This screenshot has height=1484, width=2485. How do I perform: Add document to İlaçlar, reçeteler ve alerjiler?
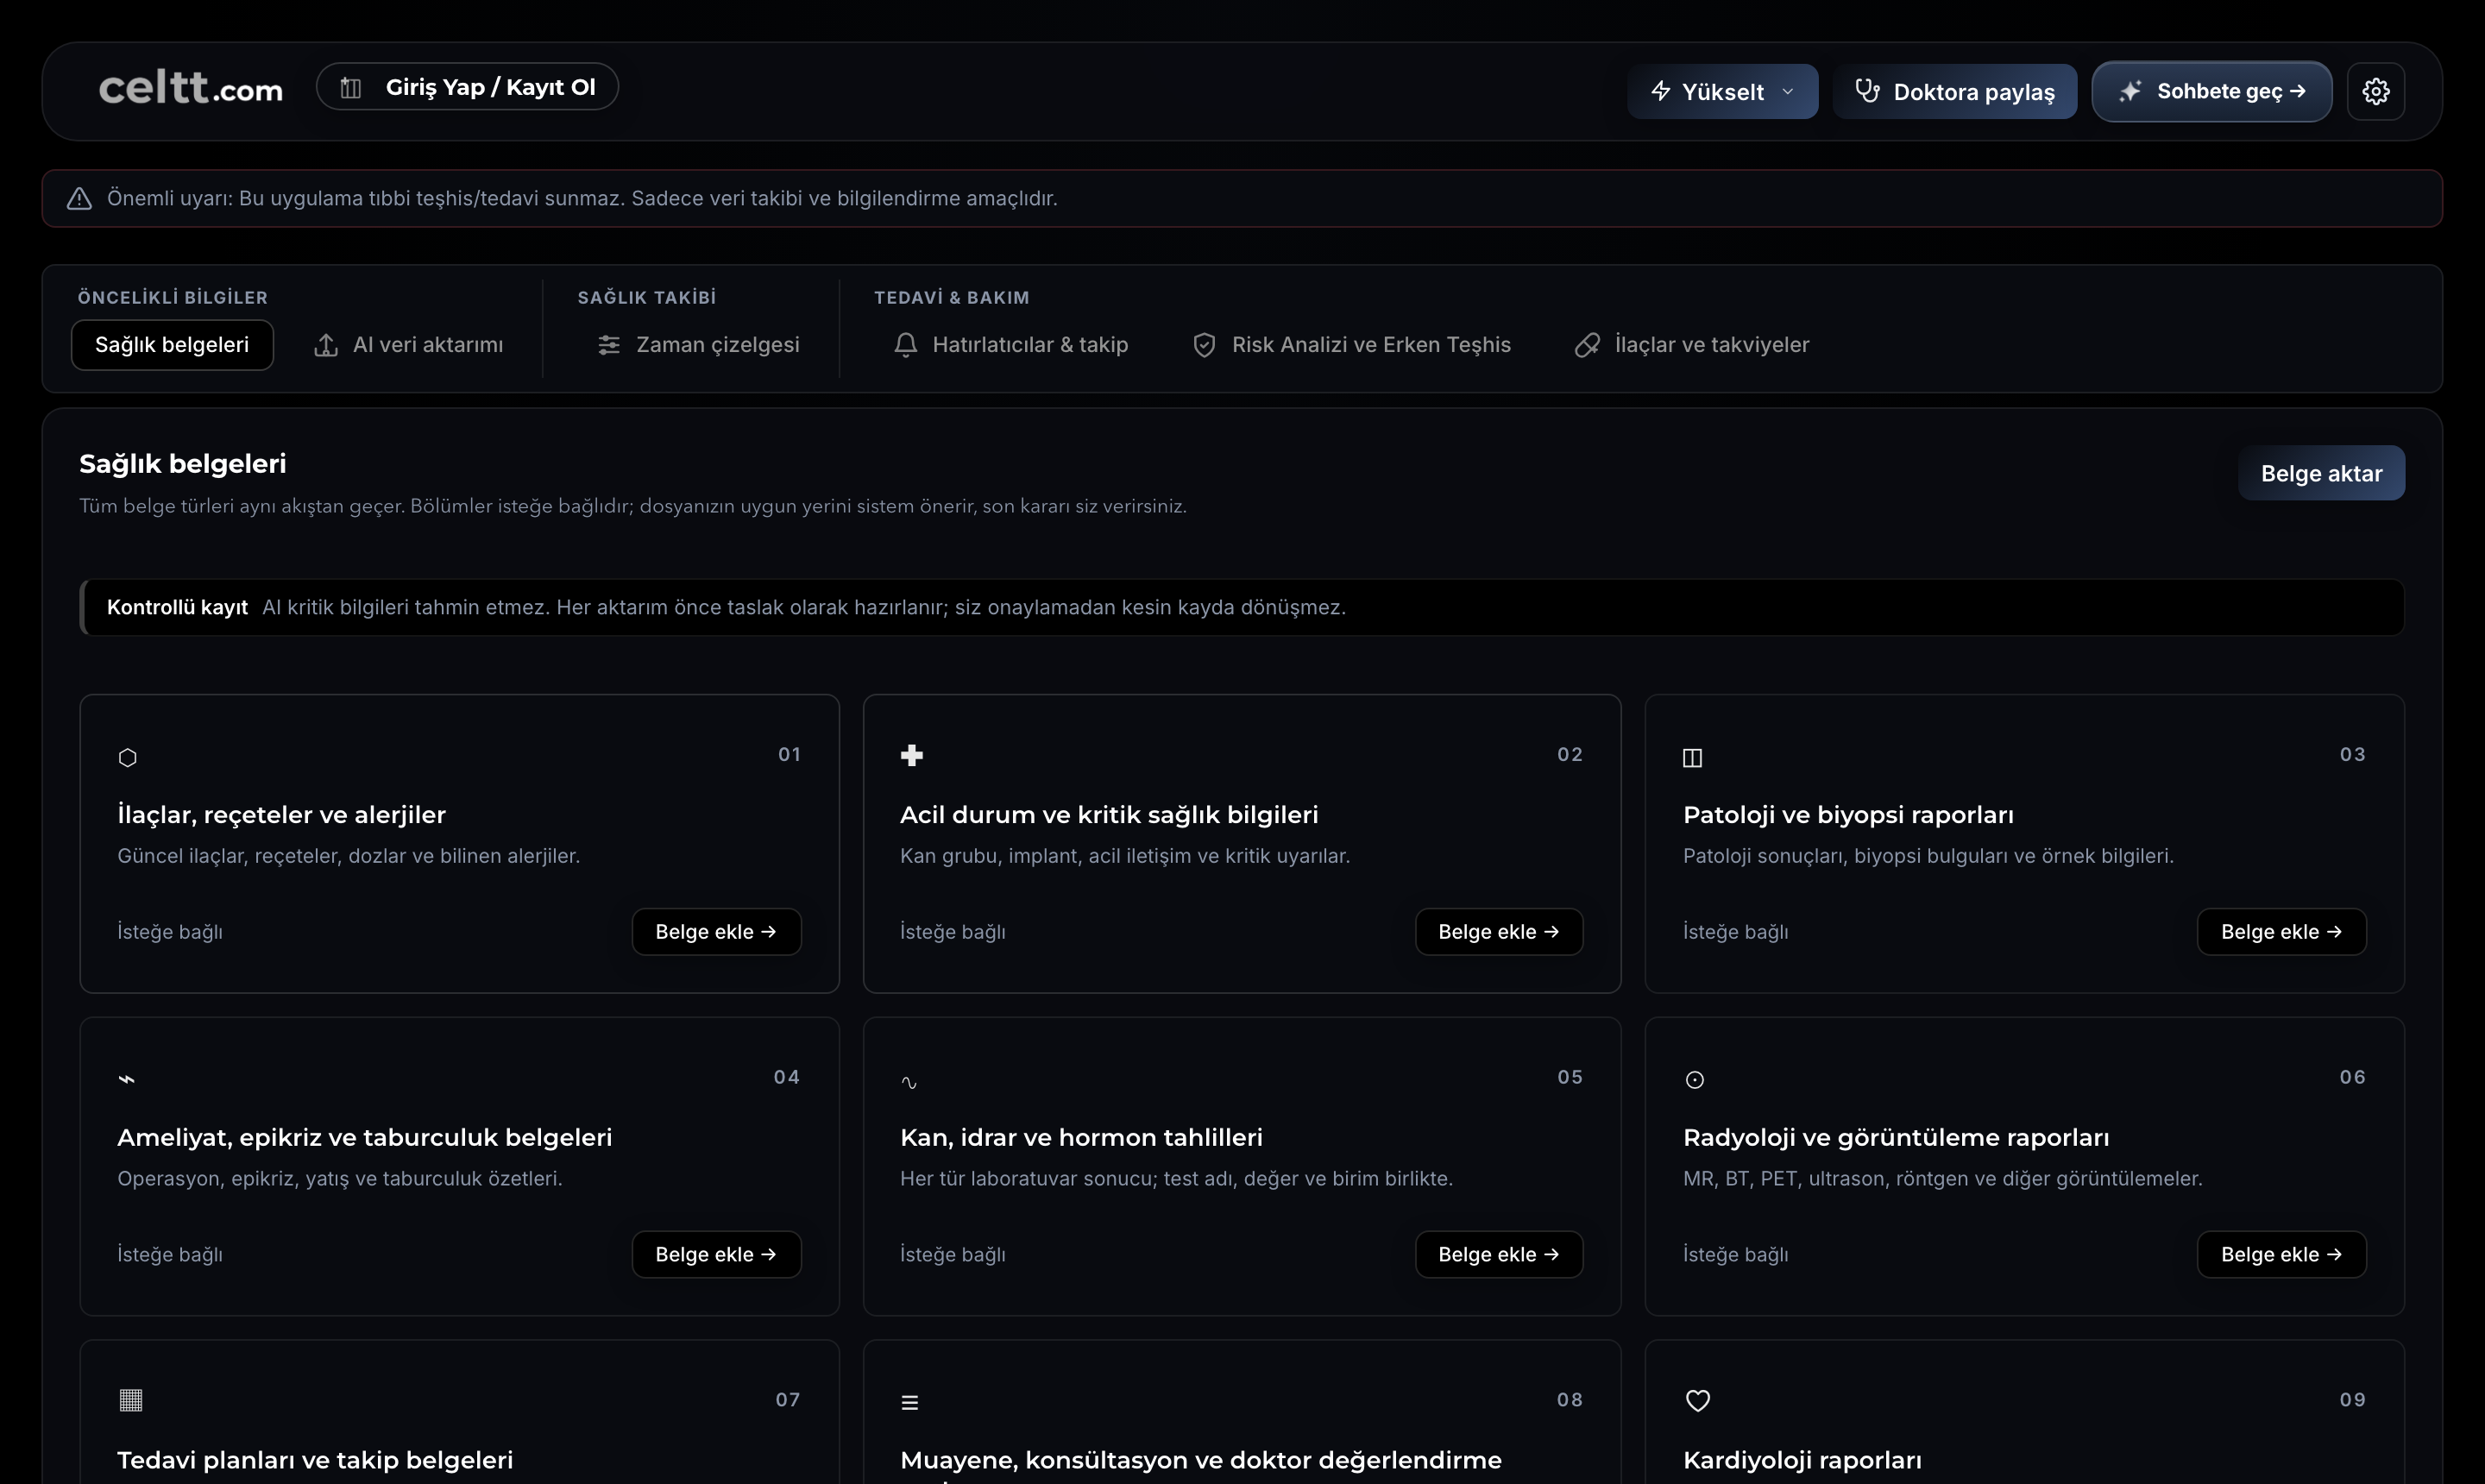716,931
